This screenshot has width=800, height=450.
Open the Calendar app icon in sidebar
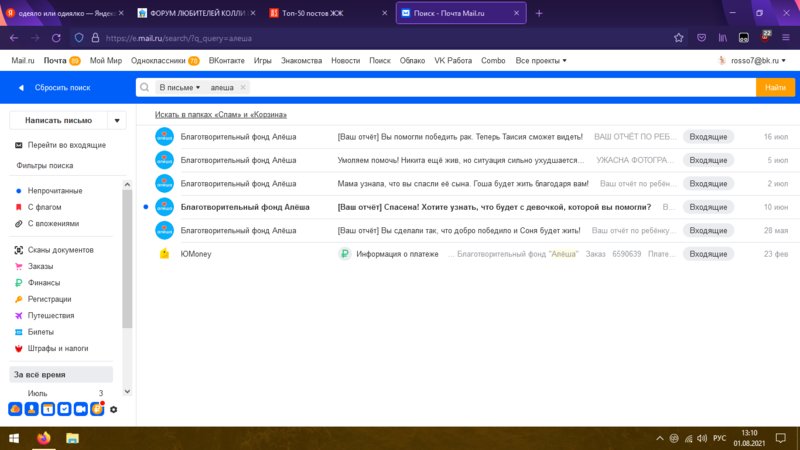point(48,409)
